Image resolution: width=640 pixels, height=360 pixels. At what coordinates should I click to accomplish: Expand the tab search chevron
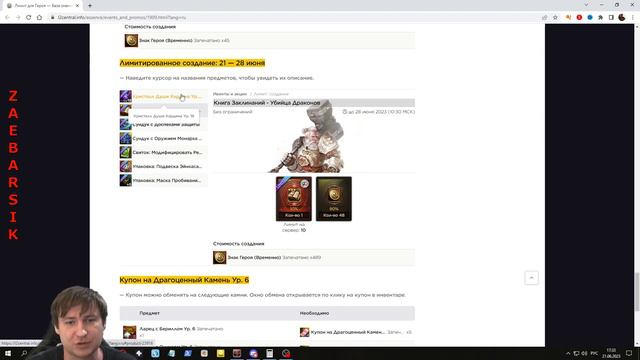click(586, 5)
